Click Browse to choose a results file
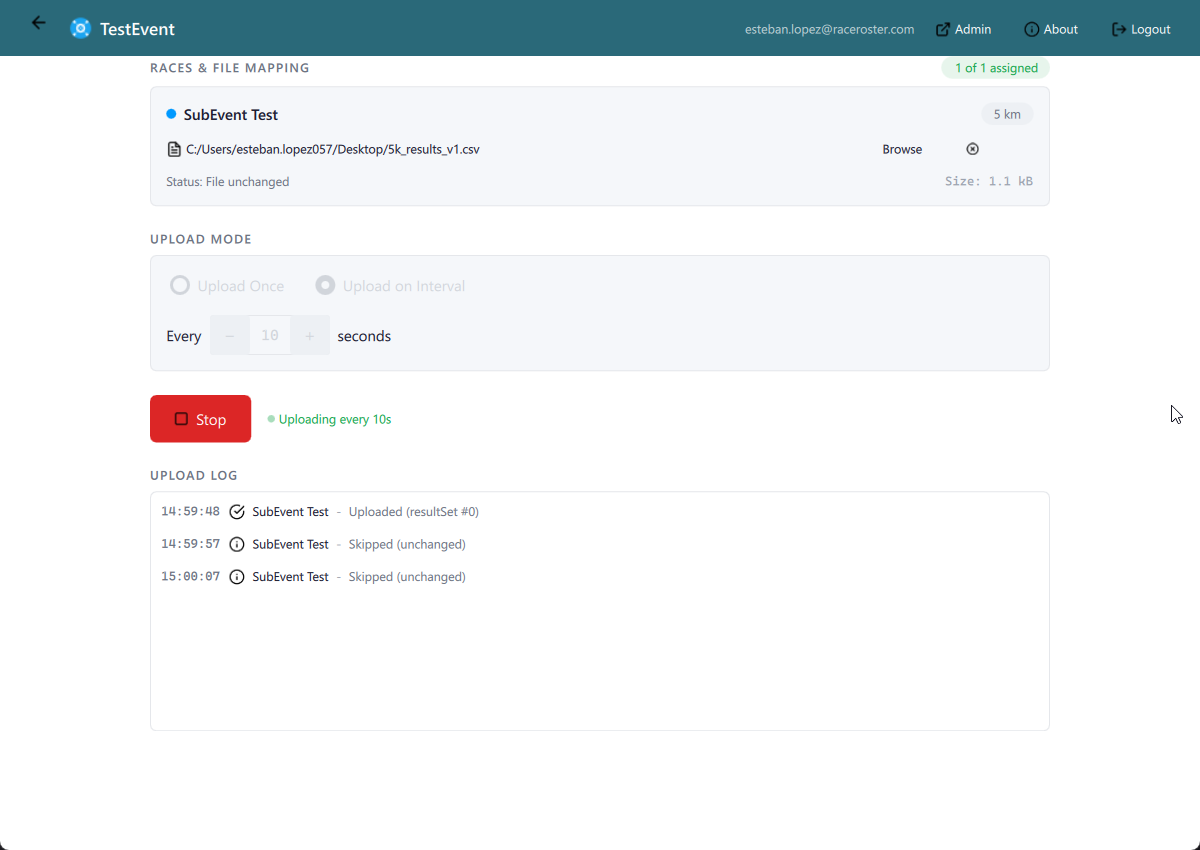 click(x=901, y=148)
